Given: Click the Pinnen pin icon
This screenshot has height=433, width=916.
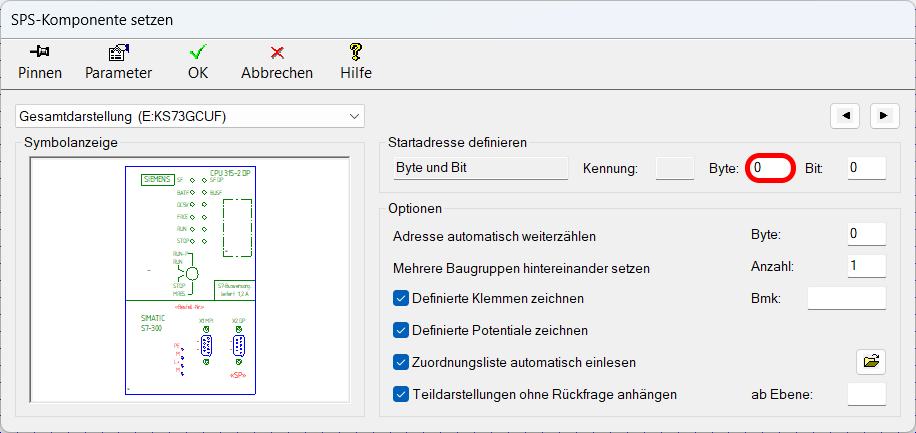Looking at the screenshot, I should 40,52.
